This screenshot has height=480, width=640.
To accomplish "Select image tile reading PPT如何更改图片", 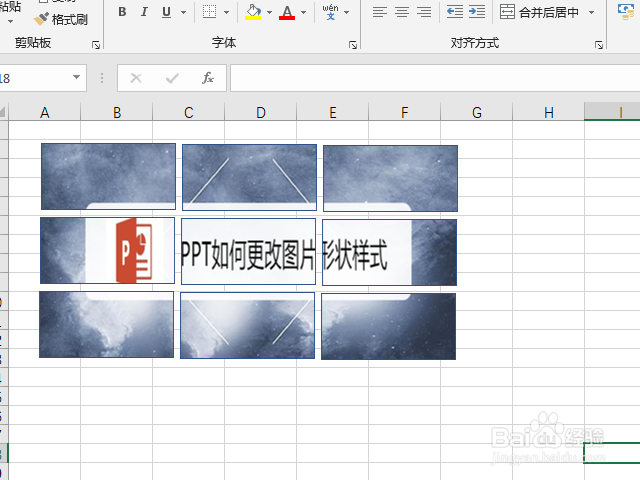I will [249, 251].
